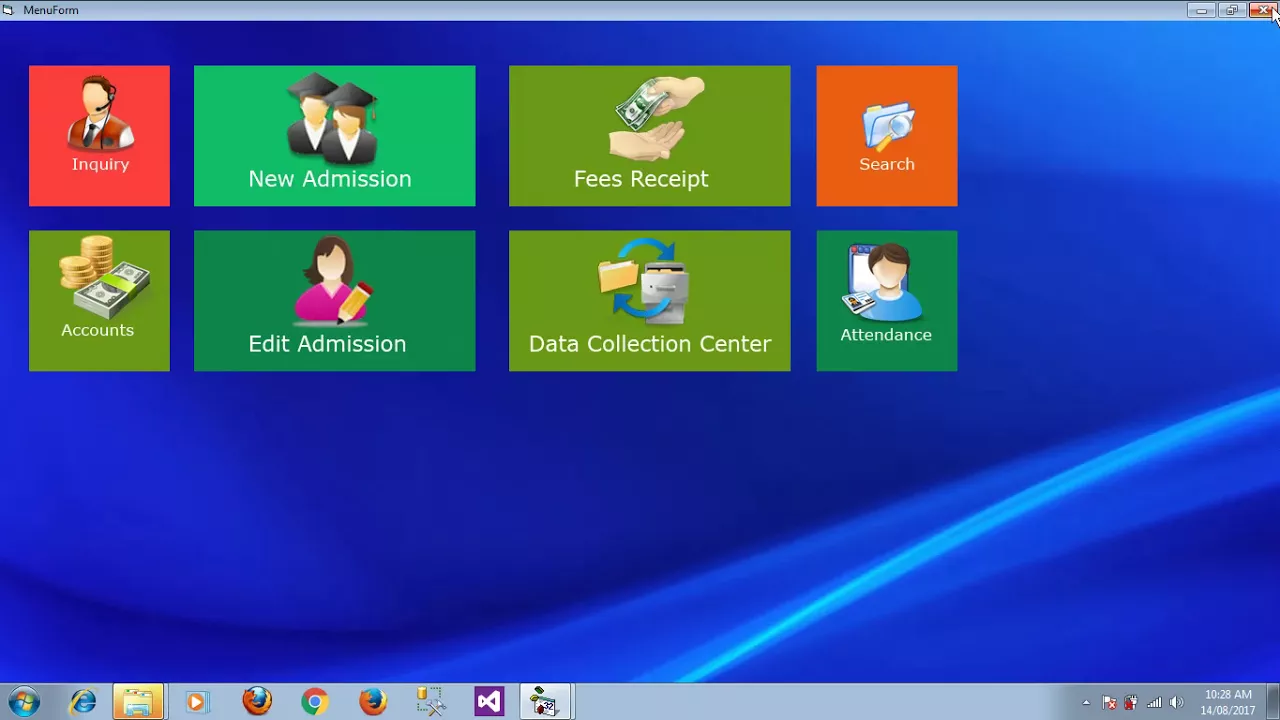Open Firefox icon beside database tools icon
Image resolution: width=1280 pixels, height=720 pixels.
click(x=372, y=702)
